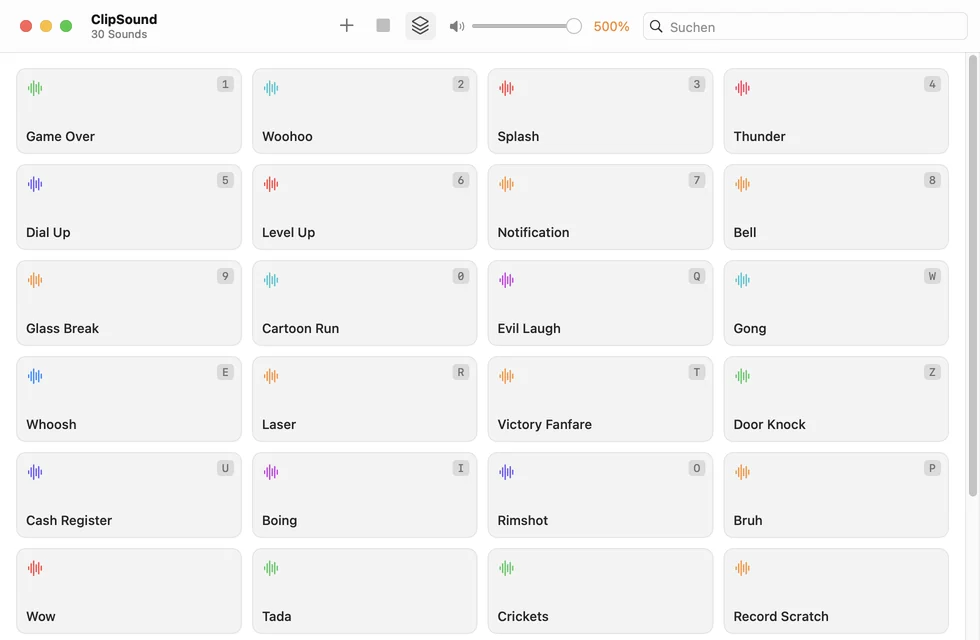The width and height of the screenshot is (980, 640).
Task: Click the red waveform icon on Thunder
Action: pos(742,88)
